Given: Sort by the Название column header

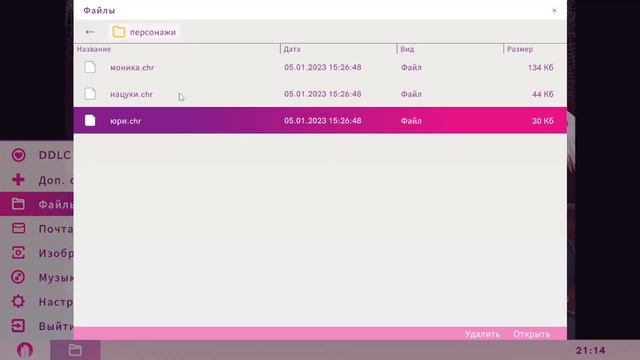Looking at the screenshot, I should tap(94, 49).
